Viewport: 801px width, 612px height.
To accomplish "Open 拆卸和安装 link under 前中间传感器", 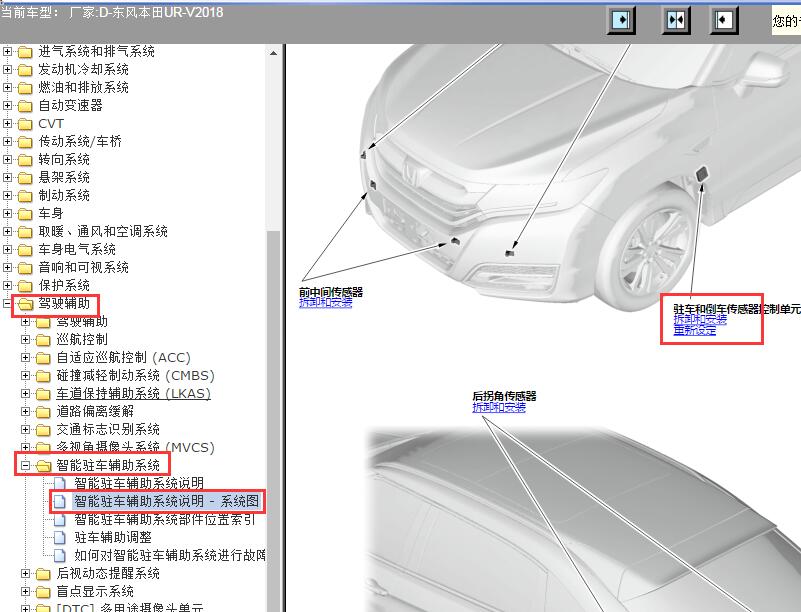I will coord(325,302).
